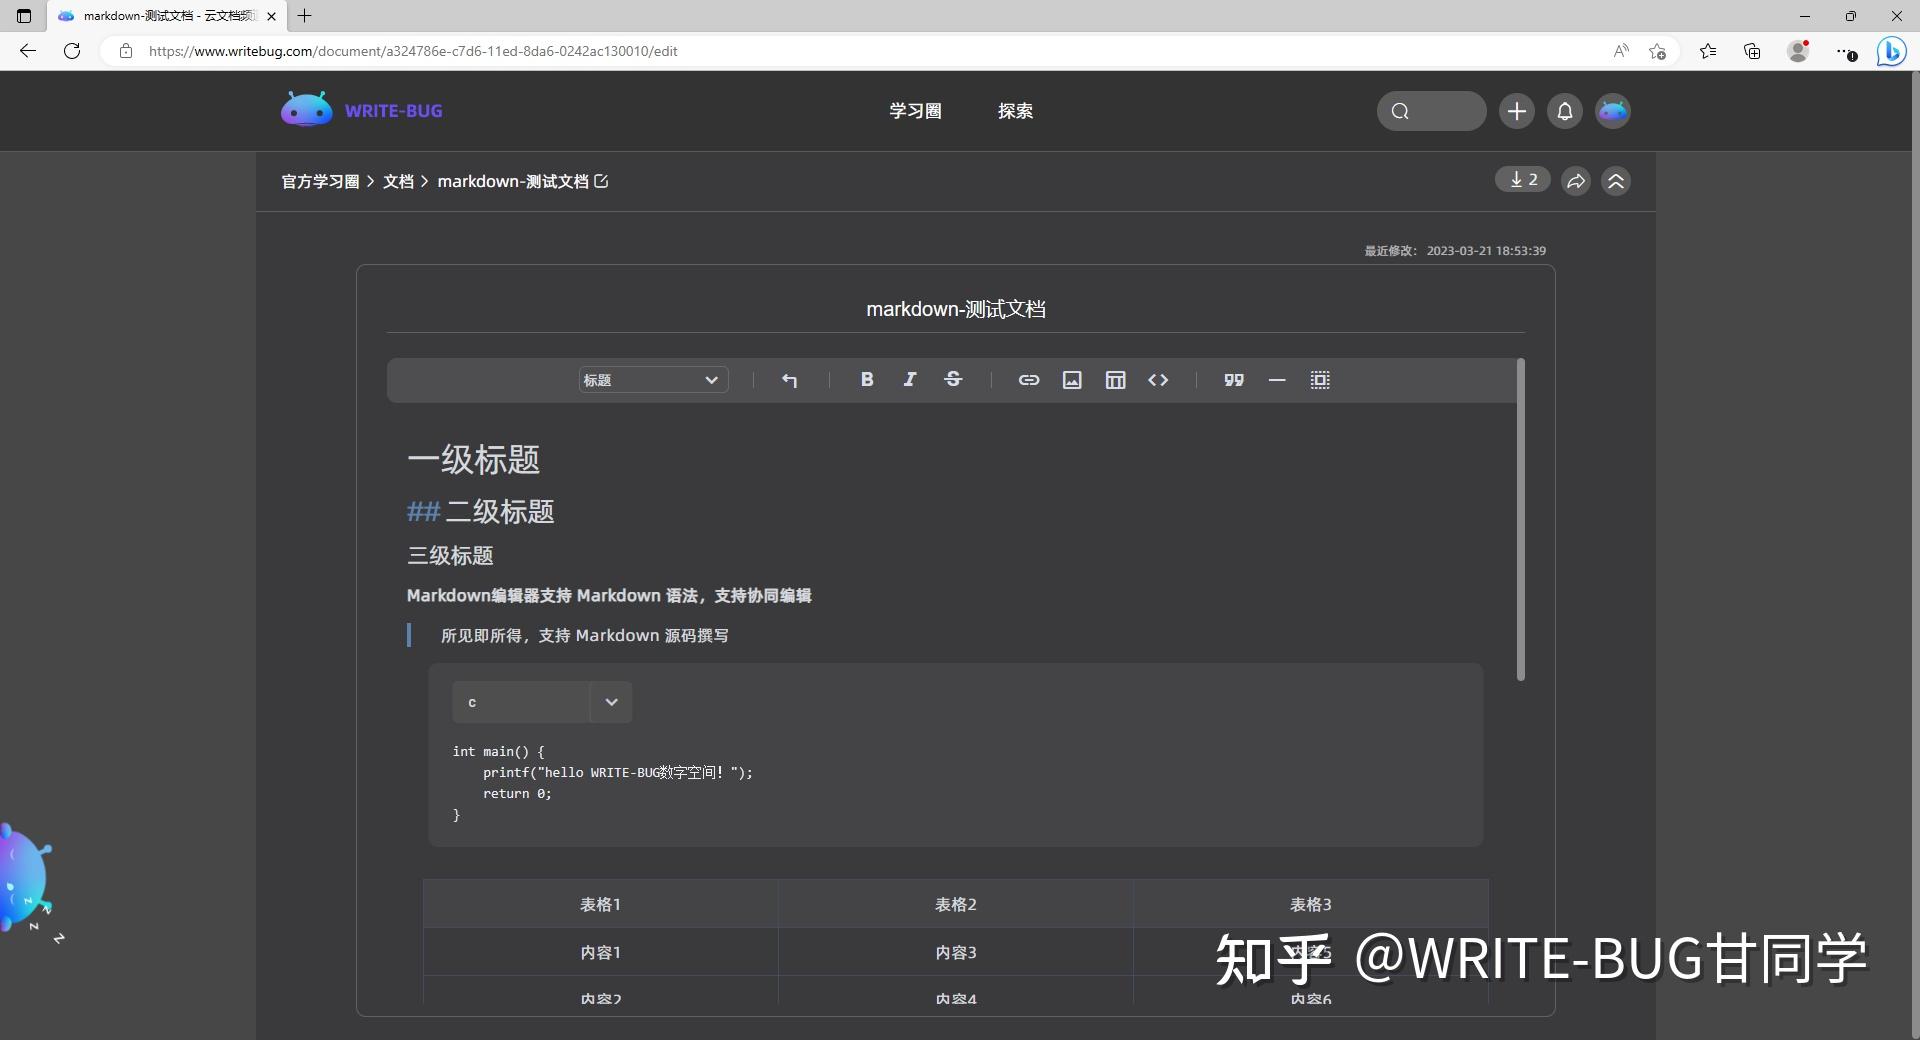Viewport: 1920px width, 1040px height.
Task: Insert a table
Action: [1115, 380]
